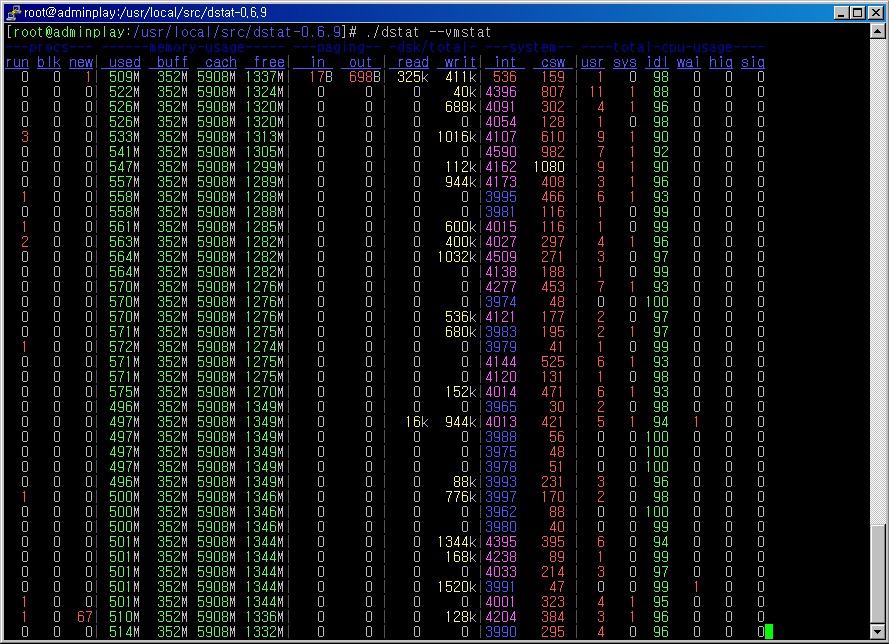Image resolution: width=889 pixels, height=644 pixels.
Task: Minimize the terminal window
Action: tap(843, 10)
